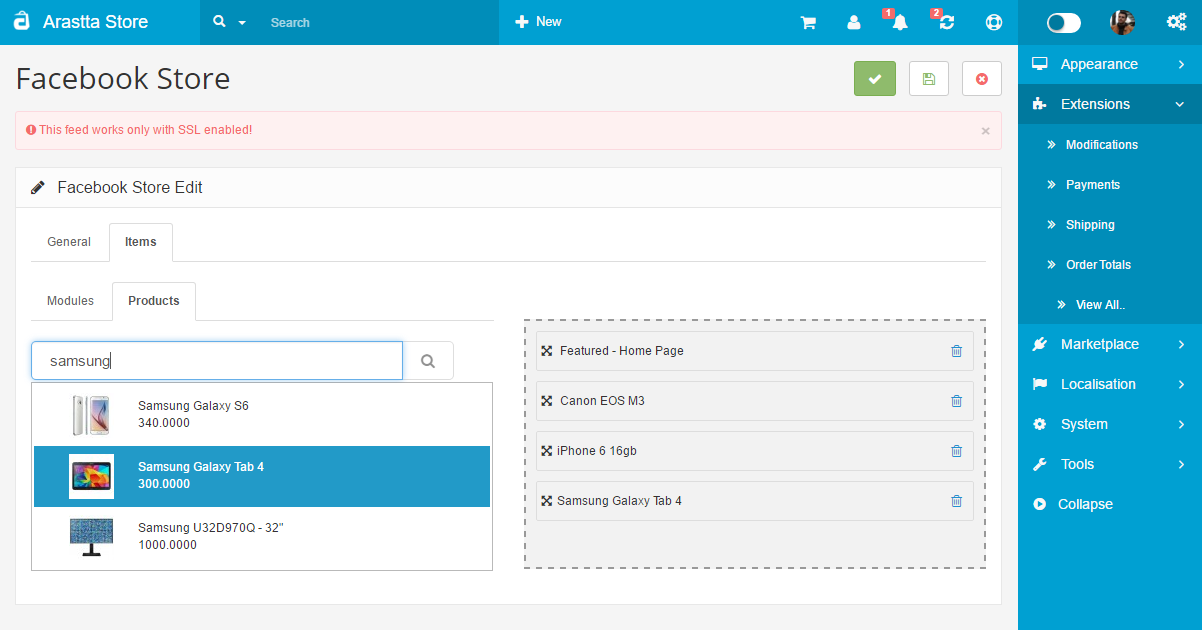Select Samsung Galaxy Tab 4 from results

(x=262, y=476)
